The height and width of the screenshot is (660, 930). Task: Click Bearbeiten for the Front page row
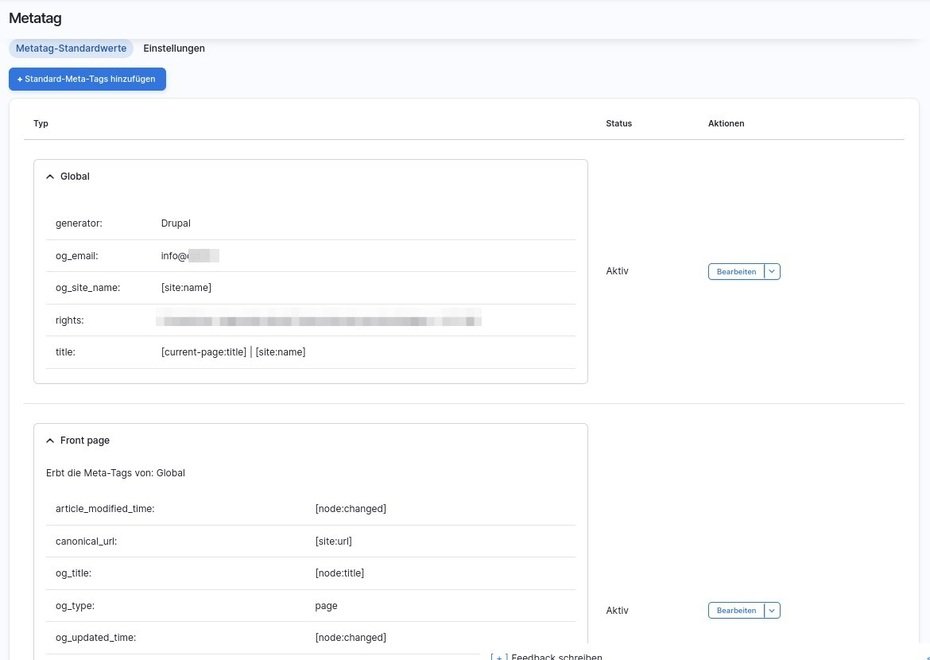[x=736, y=610]
